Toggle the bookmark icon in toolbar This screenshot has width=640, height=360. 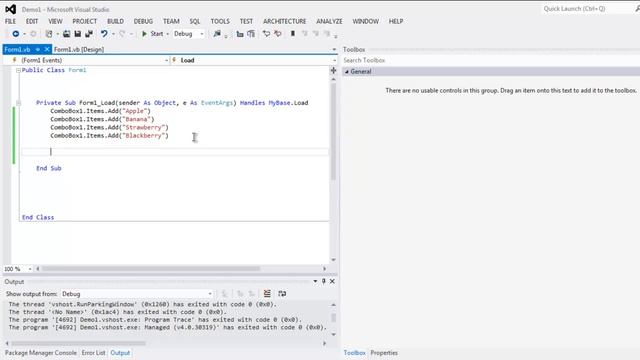tap(293, 34)
